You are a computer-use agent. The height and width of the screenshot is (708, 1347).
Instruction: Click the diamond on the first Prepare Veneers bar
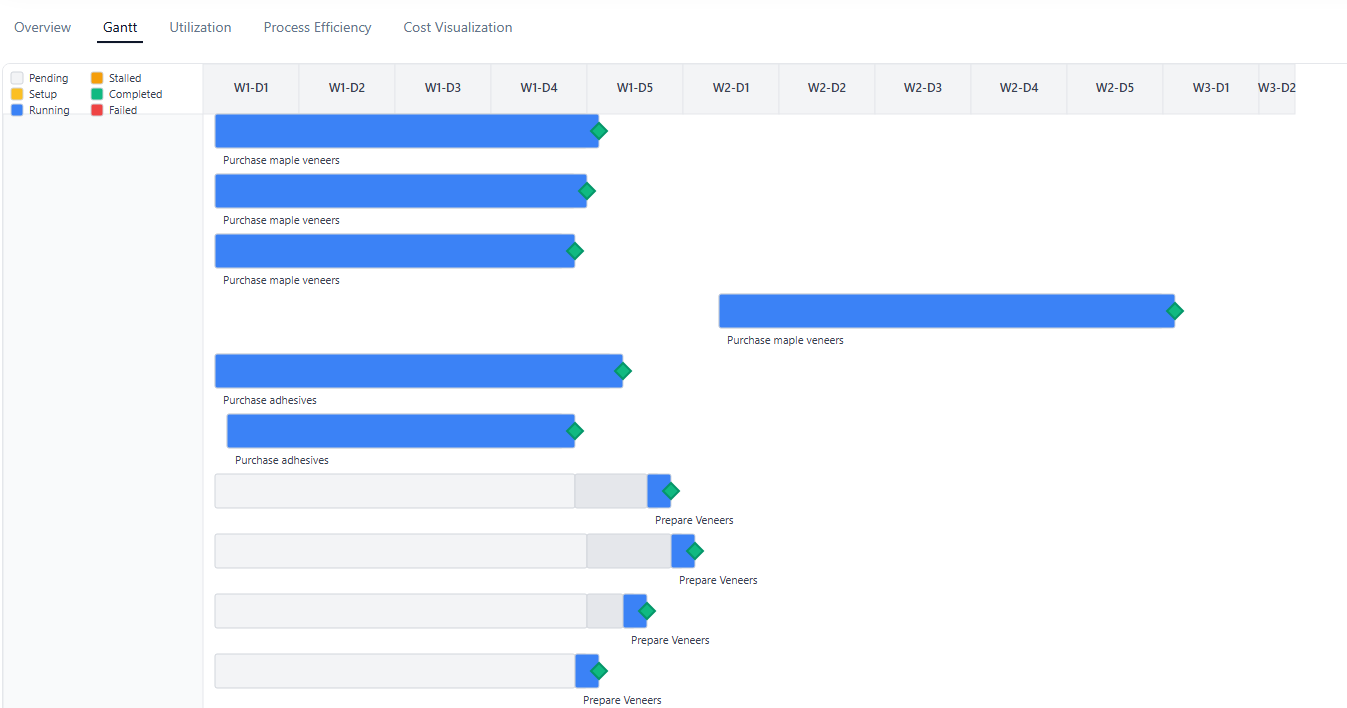tap(671, 491)
